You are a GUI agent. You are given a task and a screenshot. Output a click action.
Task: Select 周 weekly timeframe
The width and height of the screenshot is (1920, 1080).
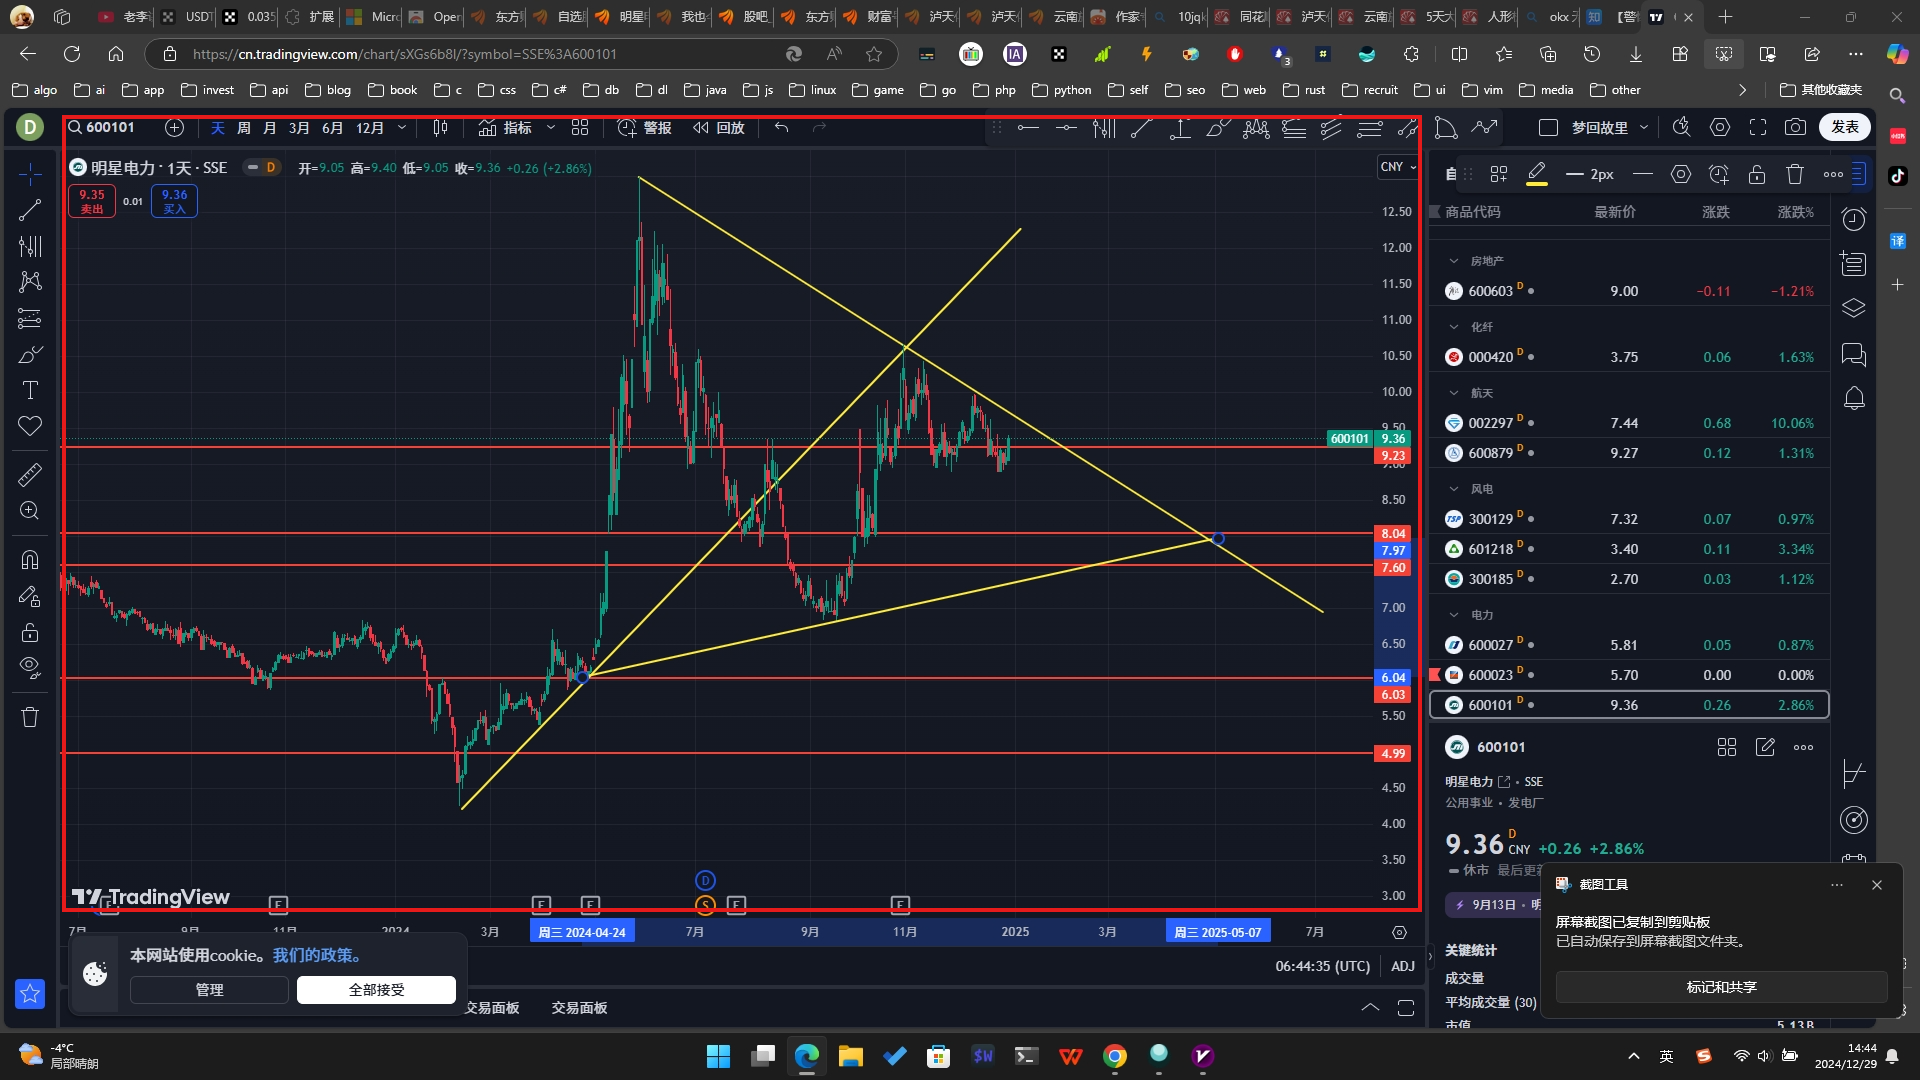coord(244,128)
